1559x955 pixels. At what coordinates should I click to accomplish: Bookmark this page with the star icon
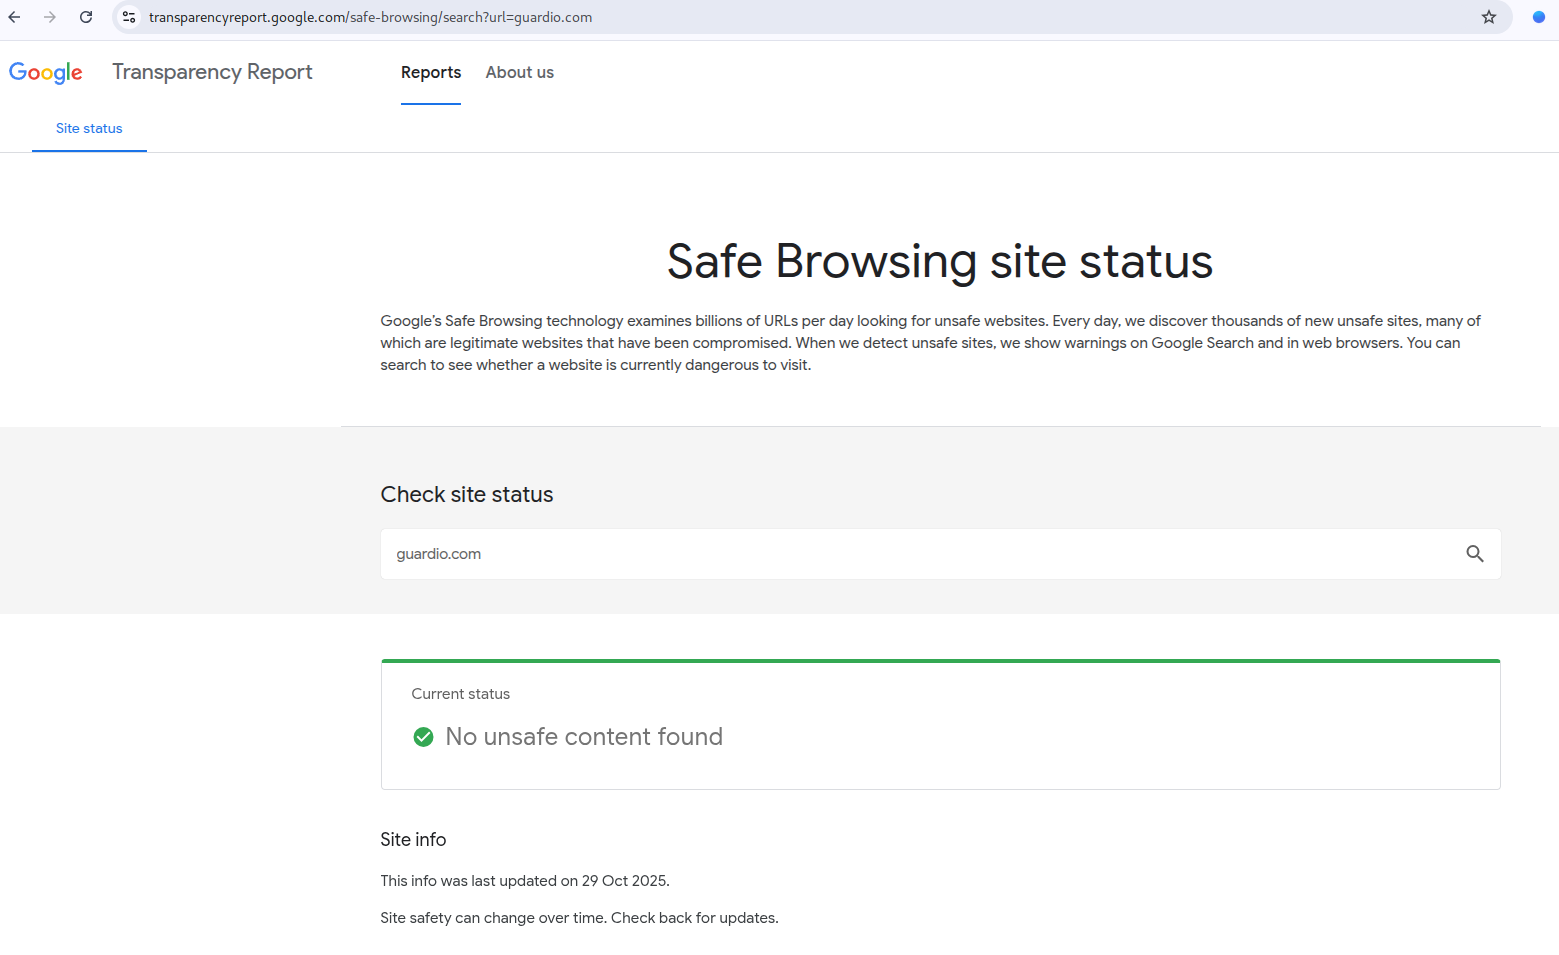pos(1489,17)
